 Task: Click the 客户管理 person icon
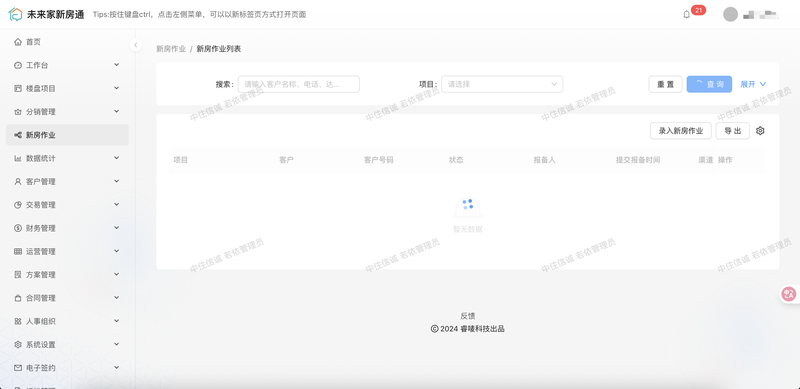pyautogui.click(x=18, y=182)
